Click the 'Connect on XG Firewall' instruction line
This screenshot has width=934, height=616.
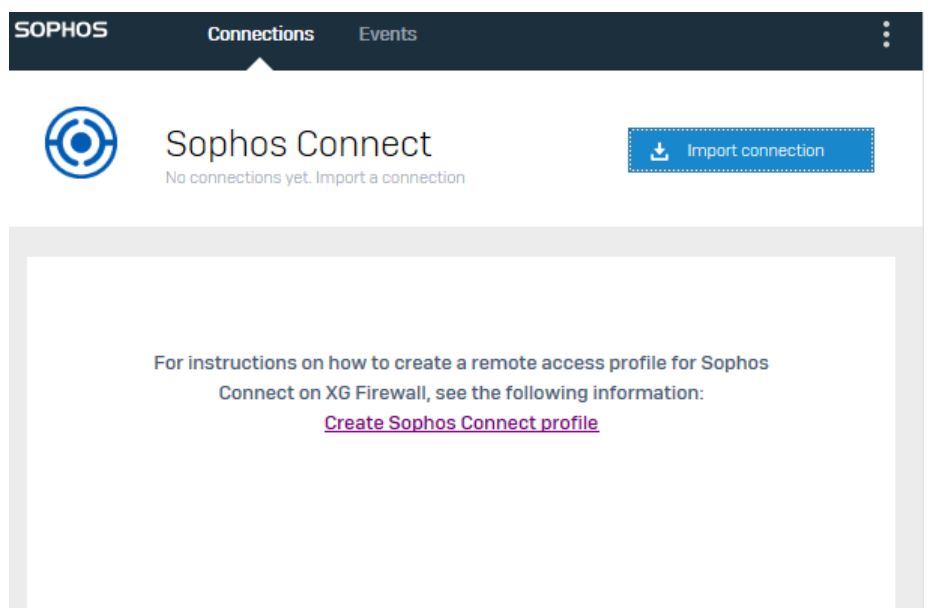(x=461, y=393)
